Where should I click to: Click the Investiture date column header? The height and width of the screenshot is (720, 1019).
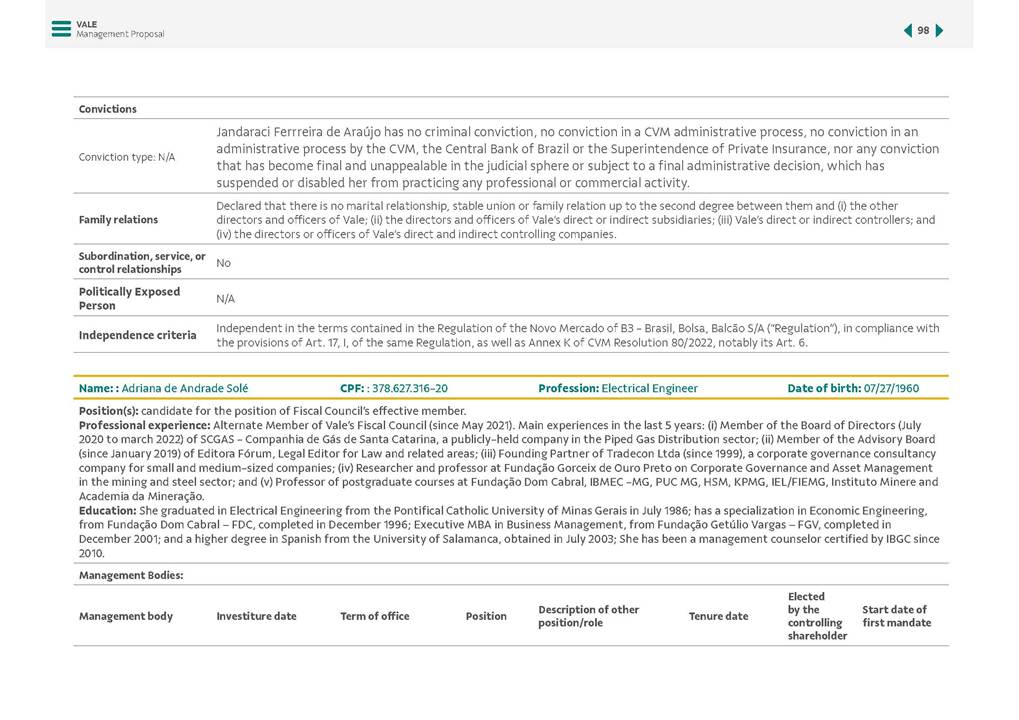256,616
